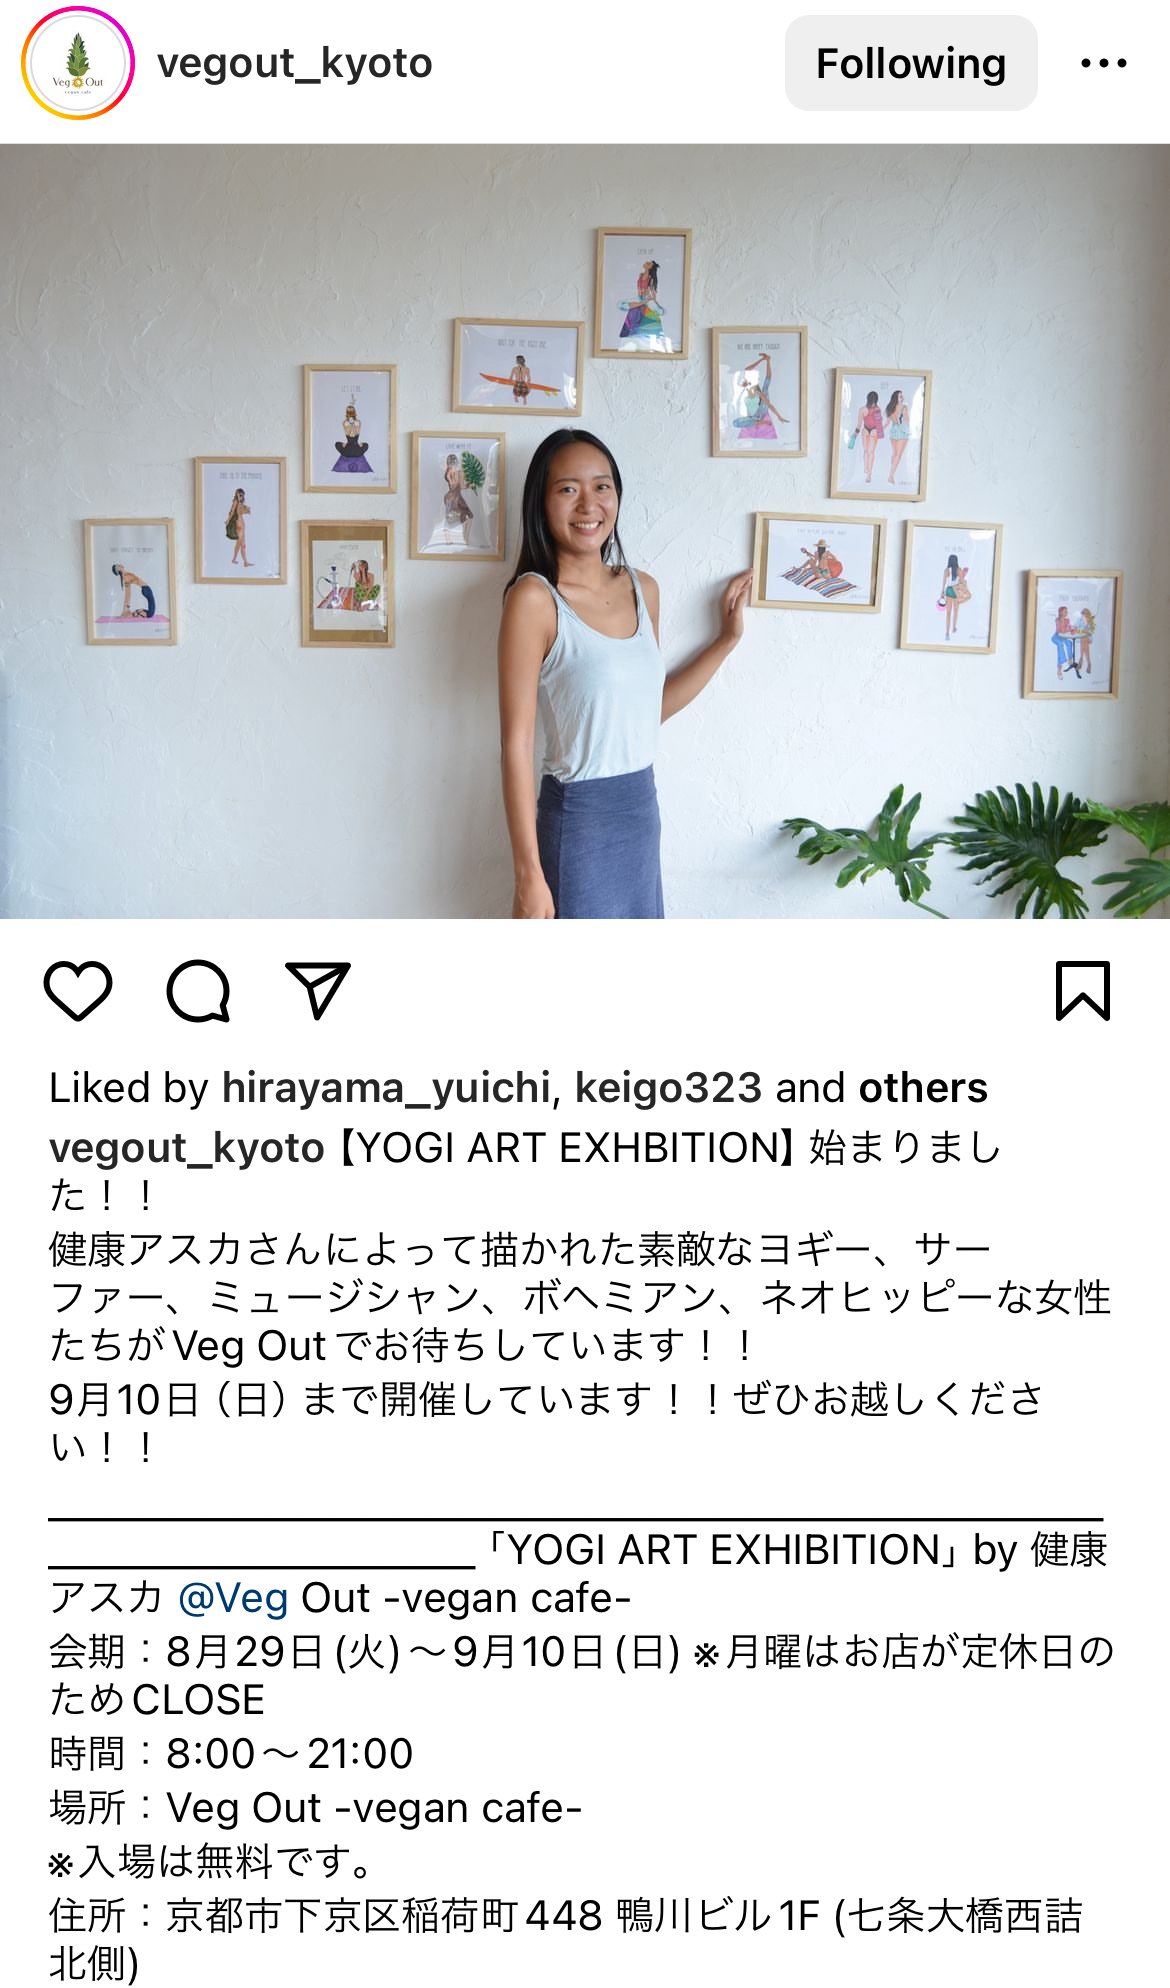Open keigo323's profile from the likes
This screenshot has height=1988, width=1170.
point(668,1088)
